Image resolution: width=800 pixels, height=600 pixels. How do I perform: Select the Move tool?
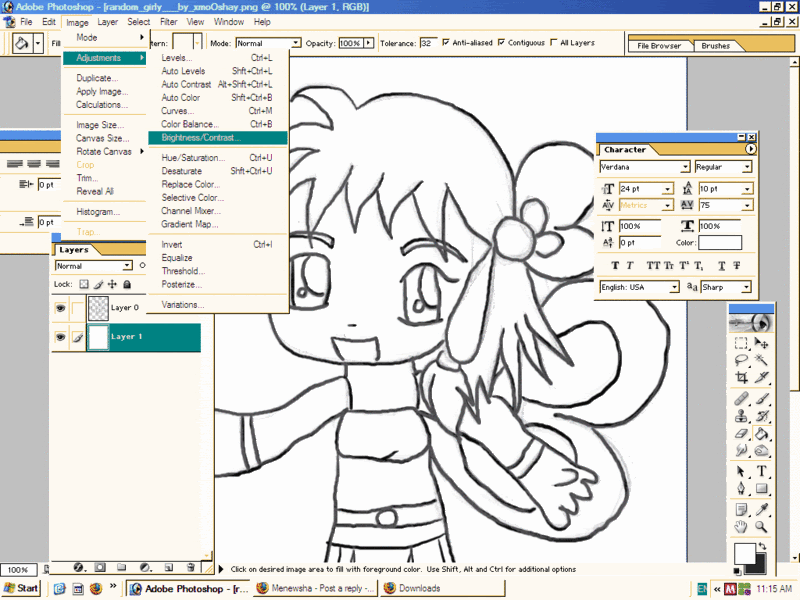[x=761, y=343]
